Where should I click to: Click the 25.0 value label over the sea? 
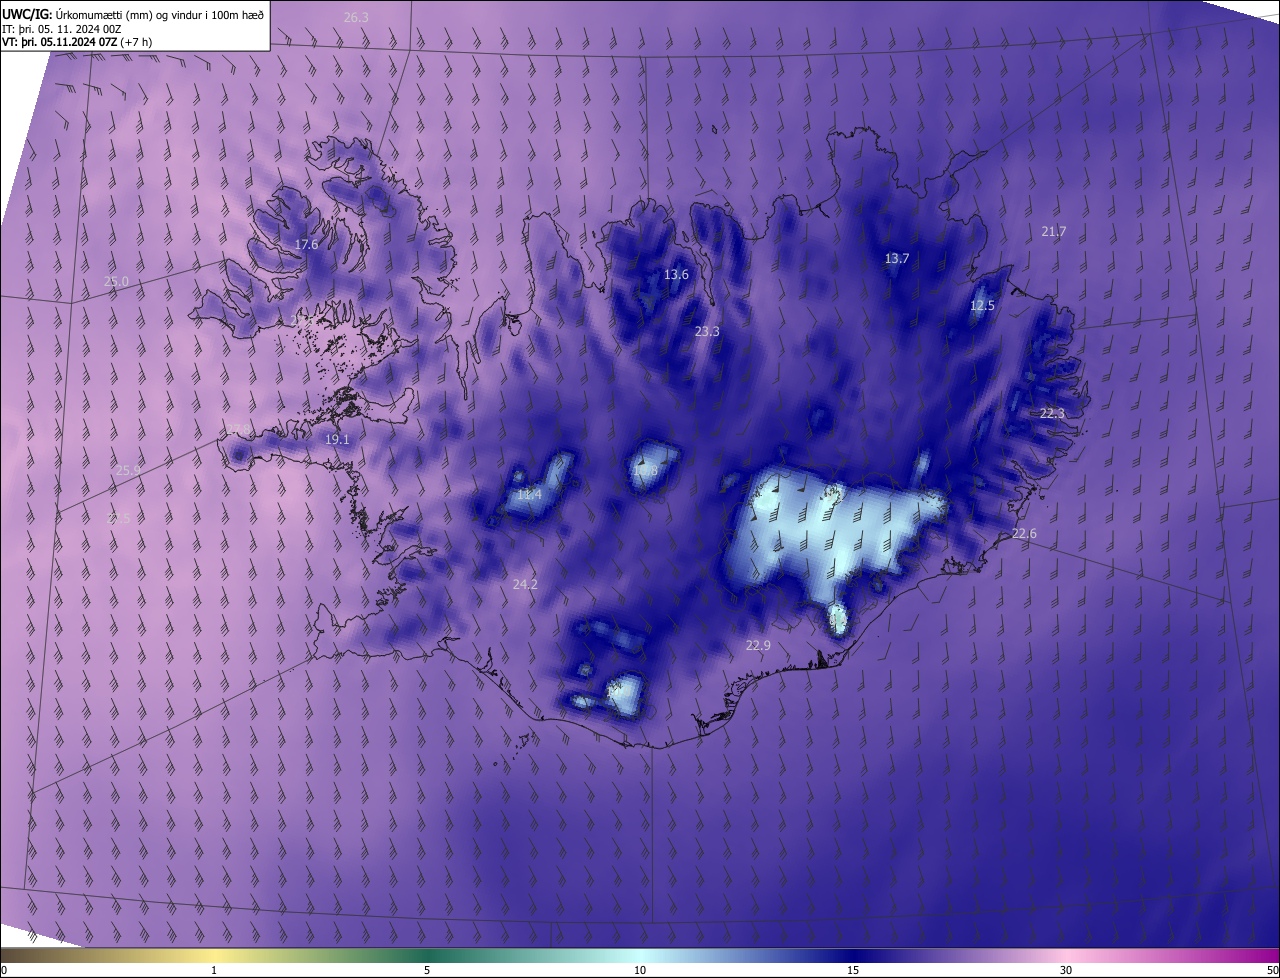(x=116, y=282)
